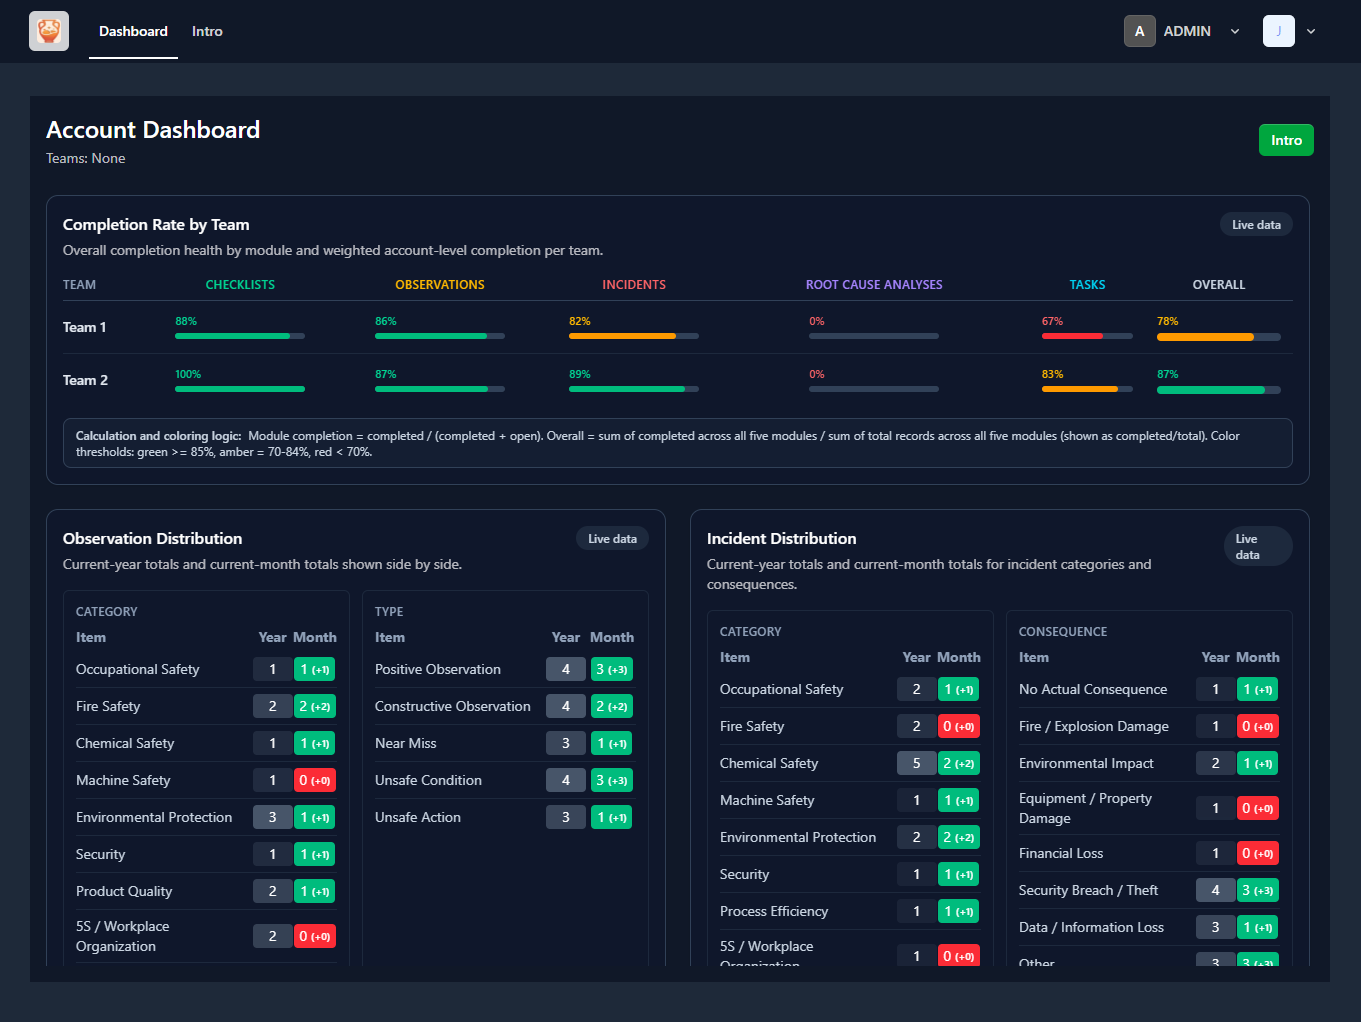Click Security row in Observation category

point(206,854)
